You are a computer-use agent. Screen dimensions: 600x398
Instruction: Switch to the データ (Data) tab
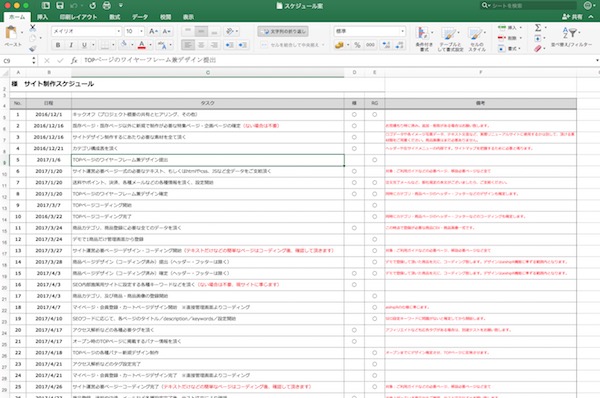tap(140, 17)
